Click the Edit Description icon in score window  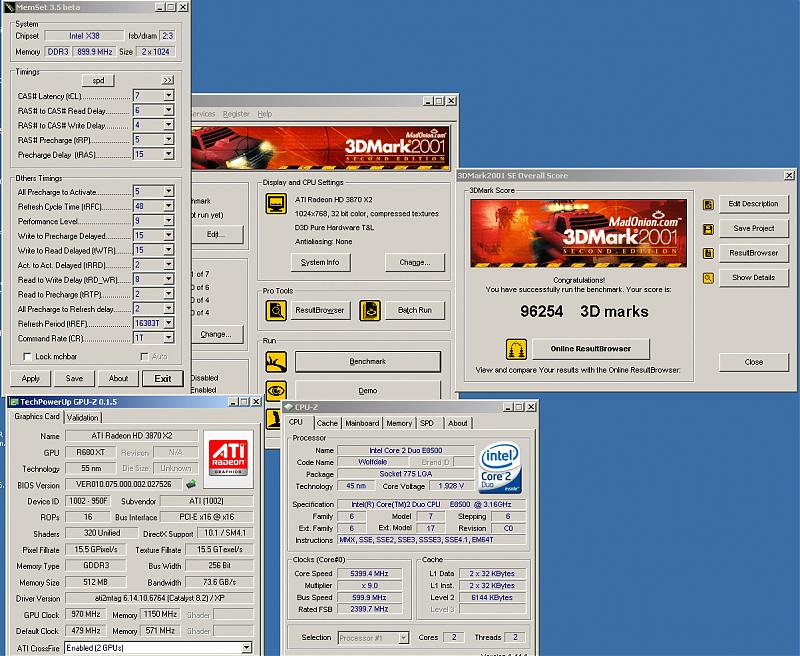708,205
